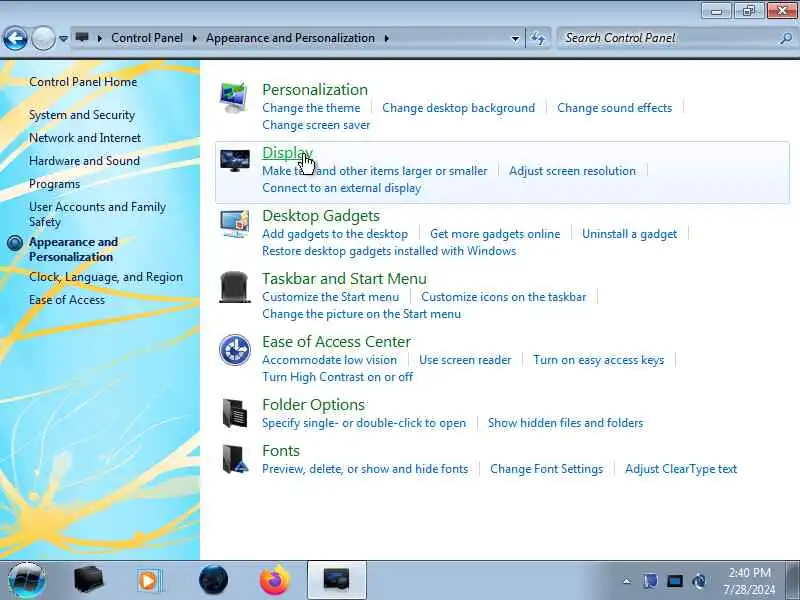Click Change screen saver
The image size is (800, 600).
[316, 125]
